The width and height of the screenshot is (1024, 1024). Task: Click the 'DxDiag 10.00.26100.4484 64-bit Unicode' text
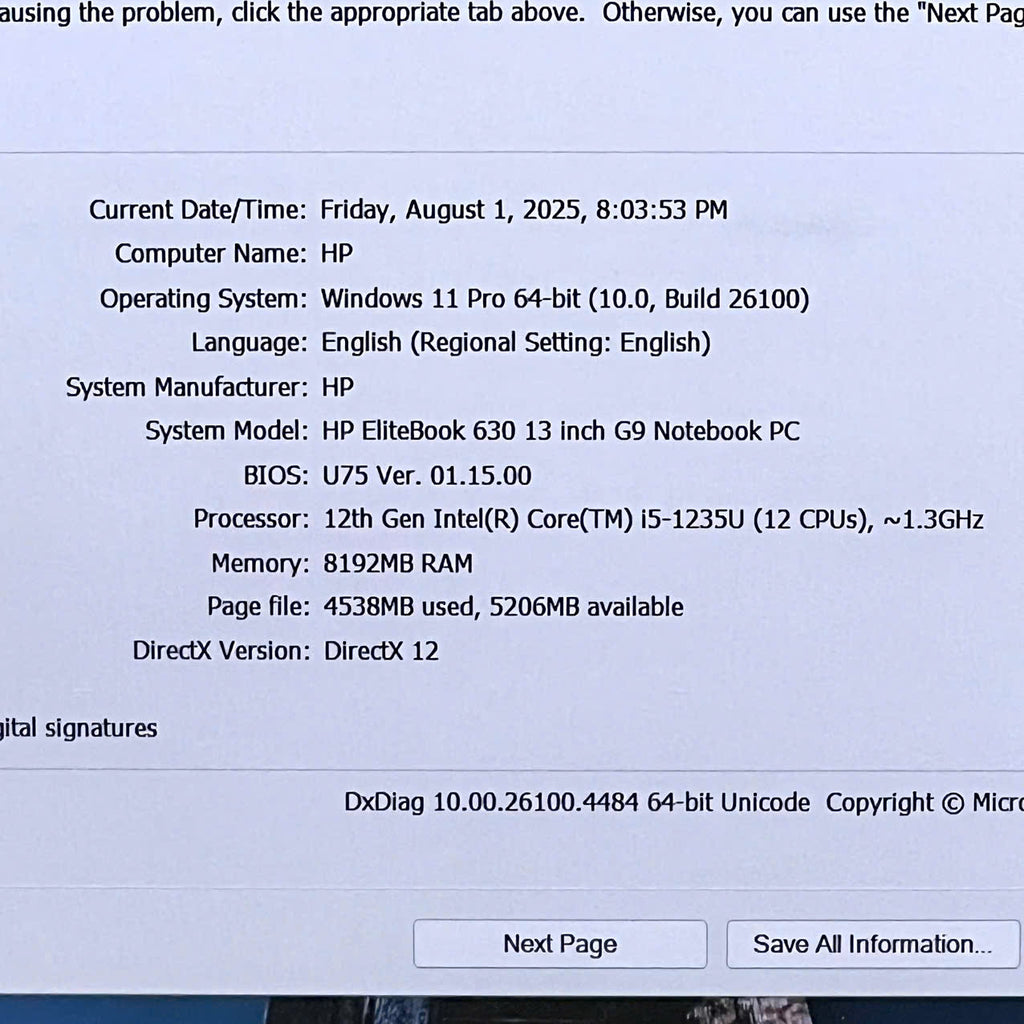click(x=577, y=803)
